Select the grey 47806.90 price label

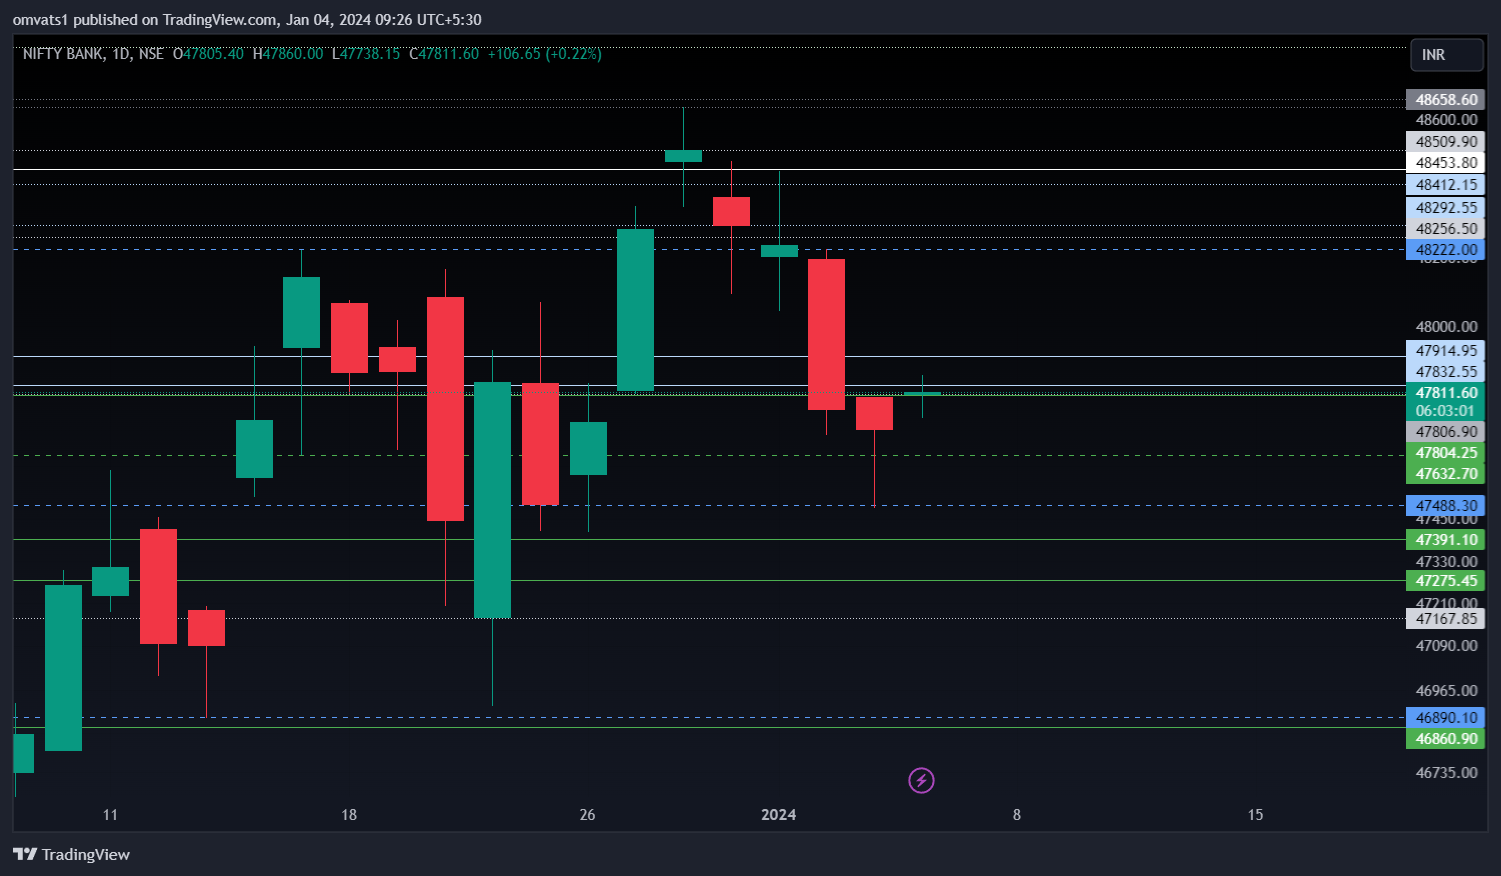1446,431
